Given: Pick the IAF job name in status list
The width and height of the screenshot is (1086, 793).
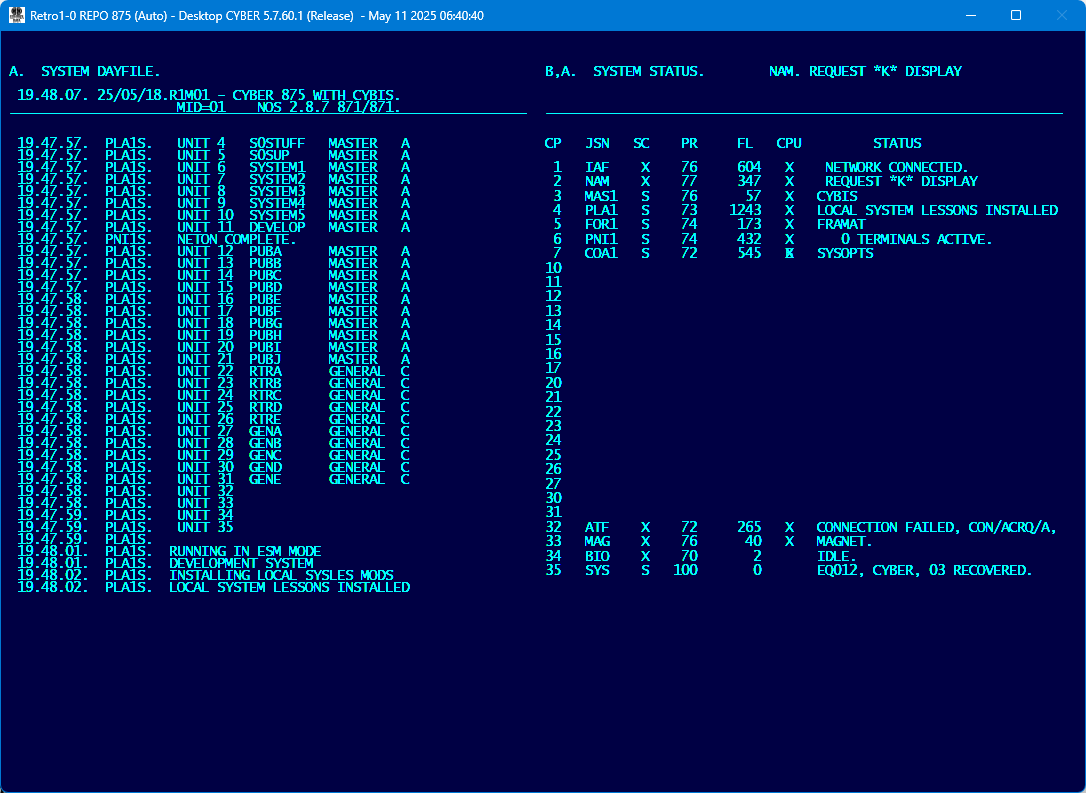Looking at the screenshot, I should tap(597, 167).
